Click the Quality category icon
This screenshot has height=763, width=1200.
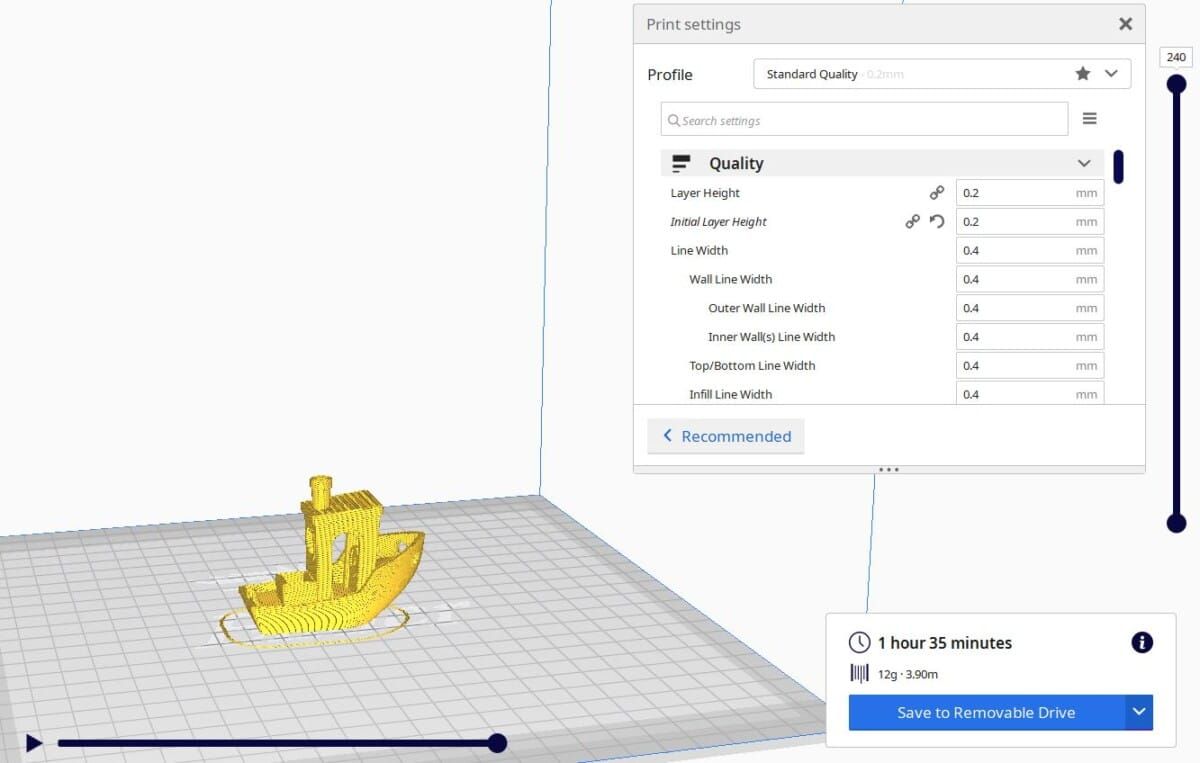click(x=681, y=162)
